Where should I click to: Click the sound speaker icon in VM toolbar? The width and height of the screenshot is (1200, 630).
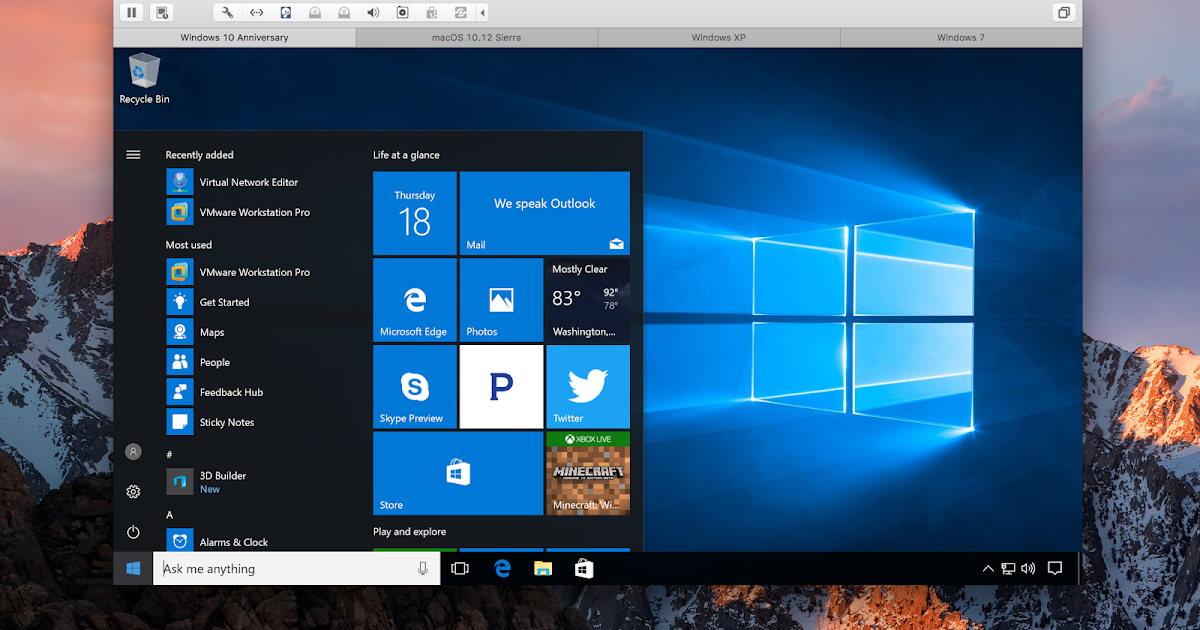point(373,13)
